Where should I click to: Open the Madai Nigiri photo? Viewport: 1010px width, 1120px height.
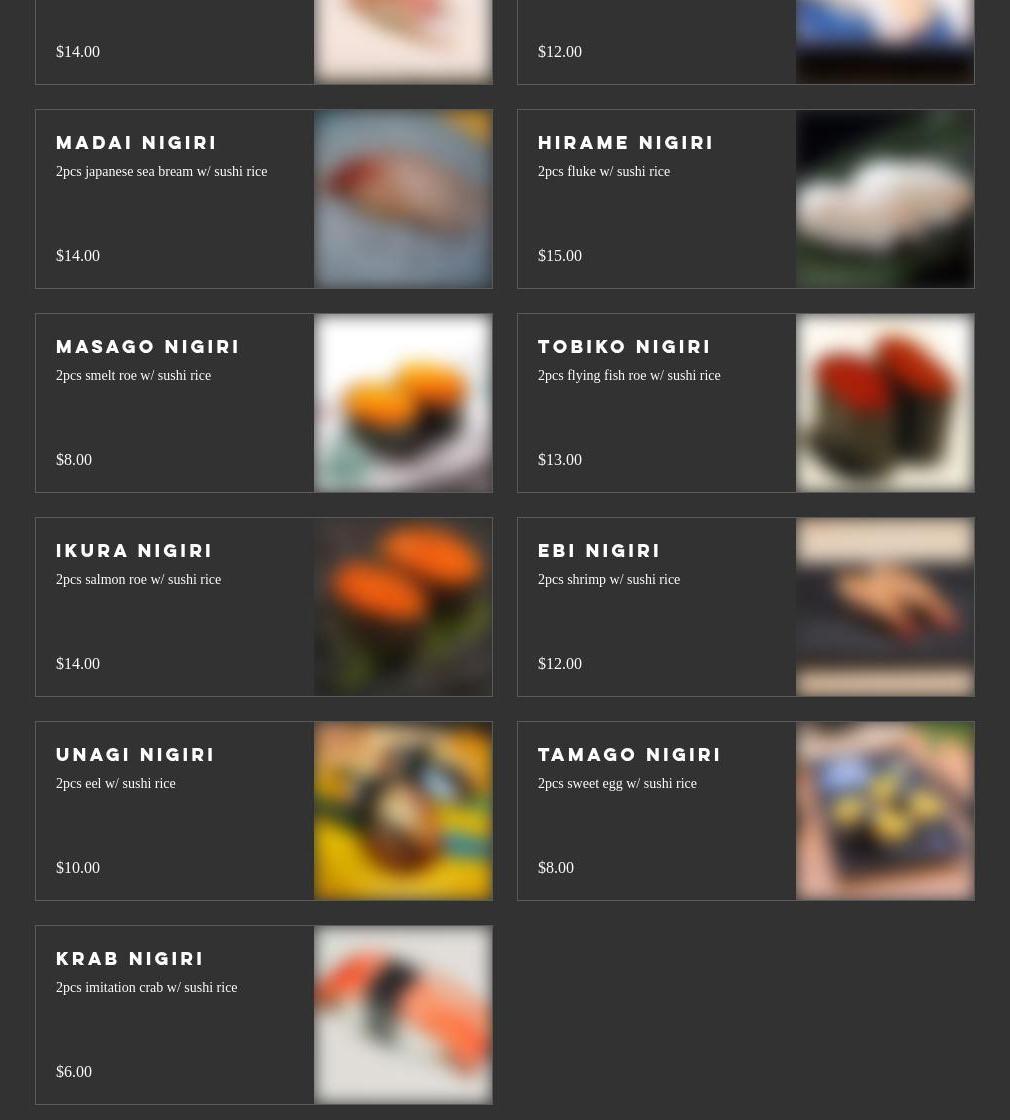403,199
